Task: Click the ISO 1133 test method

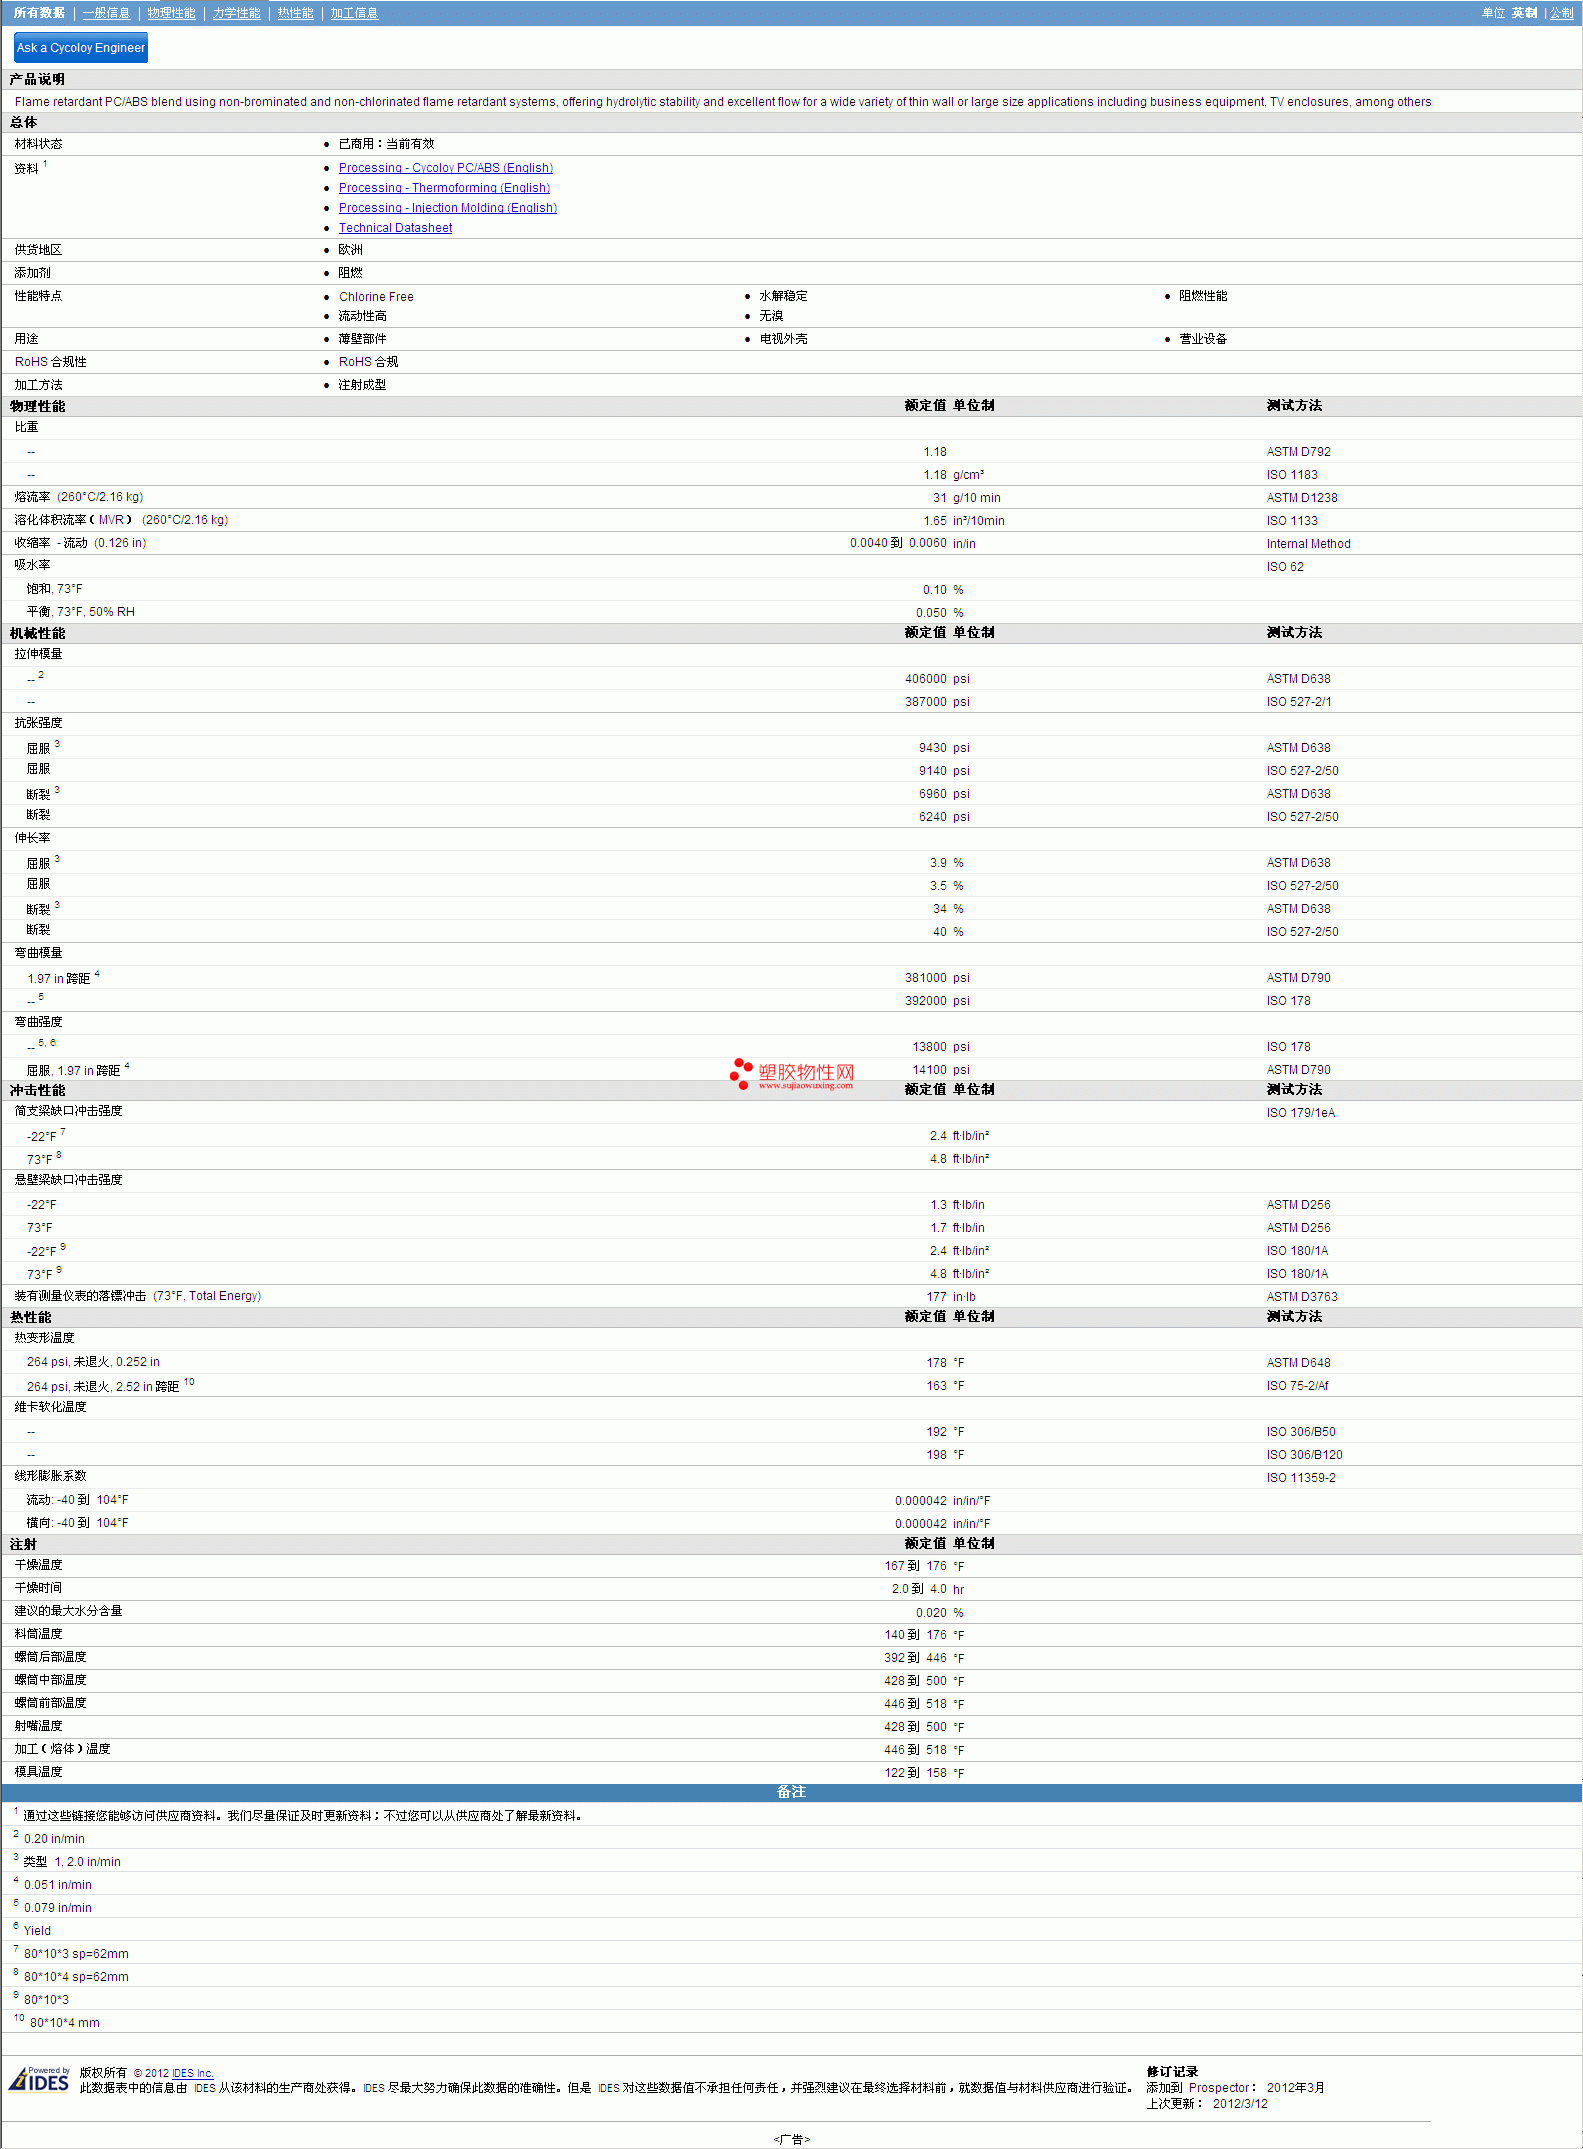Action: (x=1292, y=521)
